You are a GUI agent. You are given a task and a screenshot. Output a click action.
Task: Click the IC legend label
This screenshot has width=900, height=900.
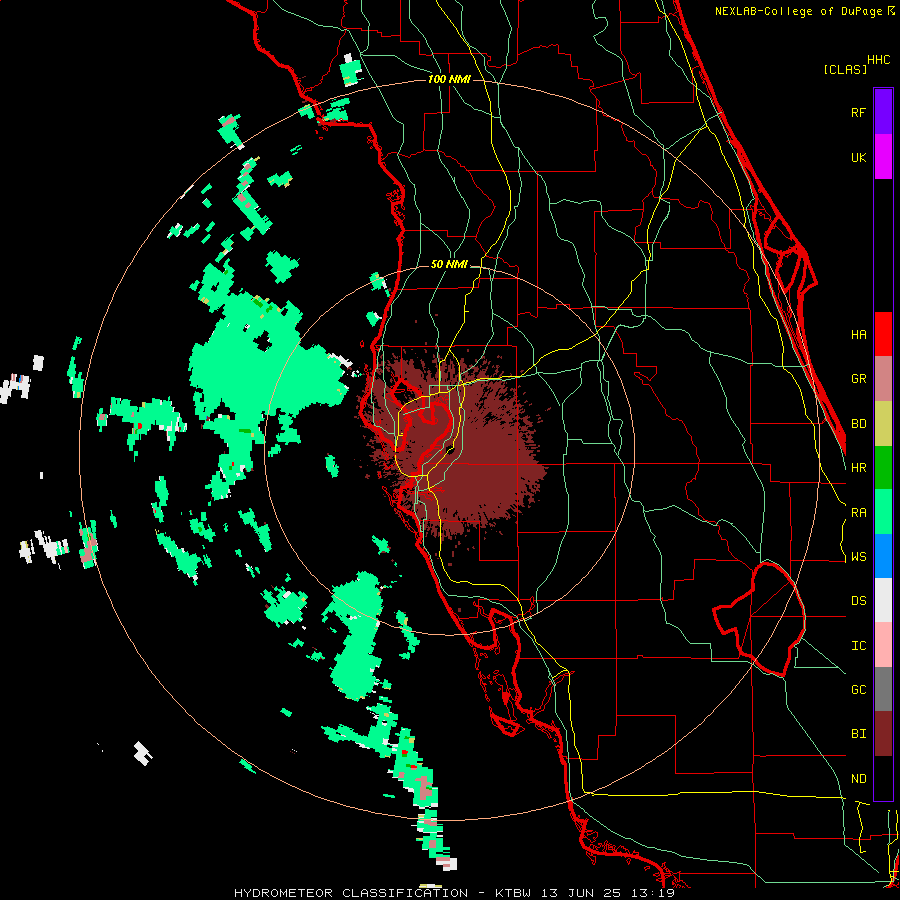(859, 646)
